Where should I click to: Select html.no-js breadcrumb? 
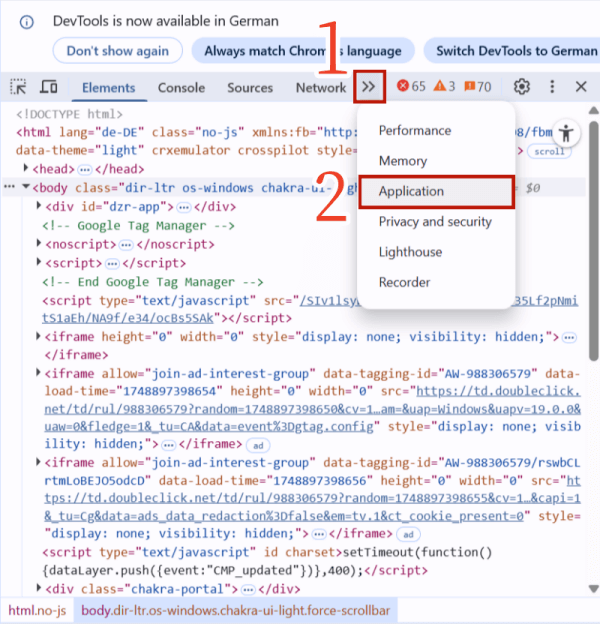click(37, 610)
